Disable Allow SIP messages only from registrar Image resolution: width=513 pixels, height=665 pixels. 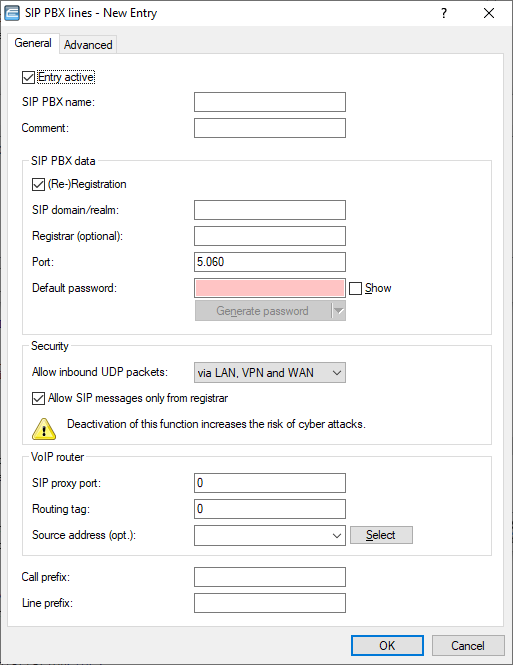39,398
